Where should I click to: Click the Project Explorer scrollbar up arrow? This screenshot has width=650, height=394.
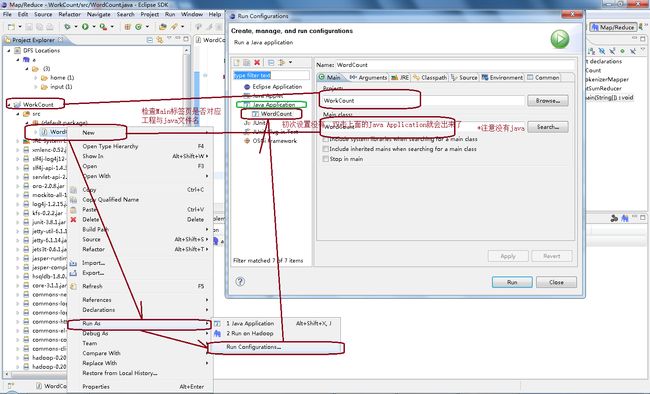click(x=187, y=50)
